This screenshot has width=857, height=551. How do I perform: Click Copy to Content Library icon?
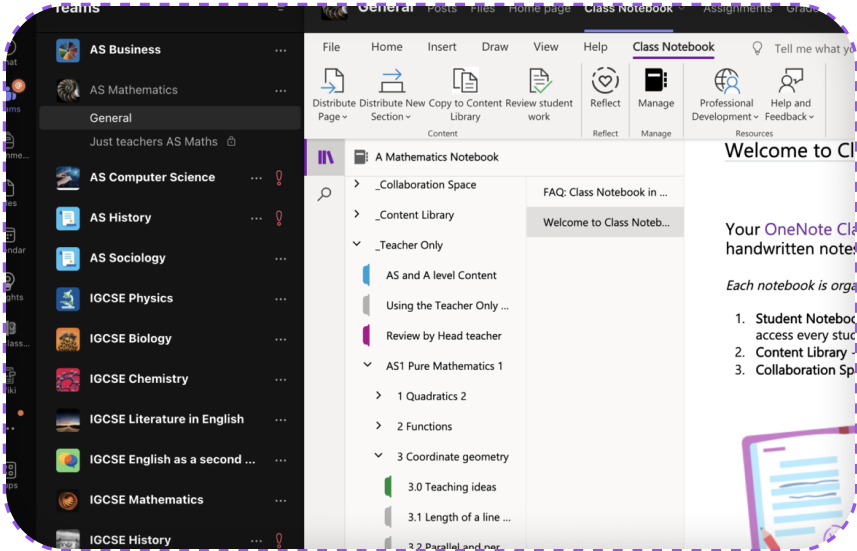click(465, 81)
